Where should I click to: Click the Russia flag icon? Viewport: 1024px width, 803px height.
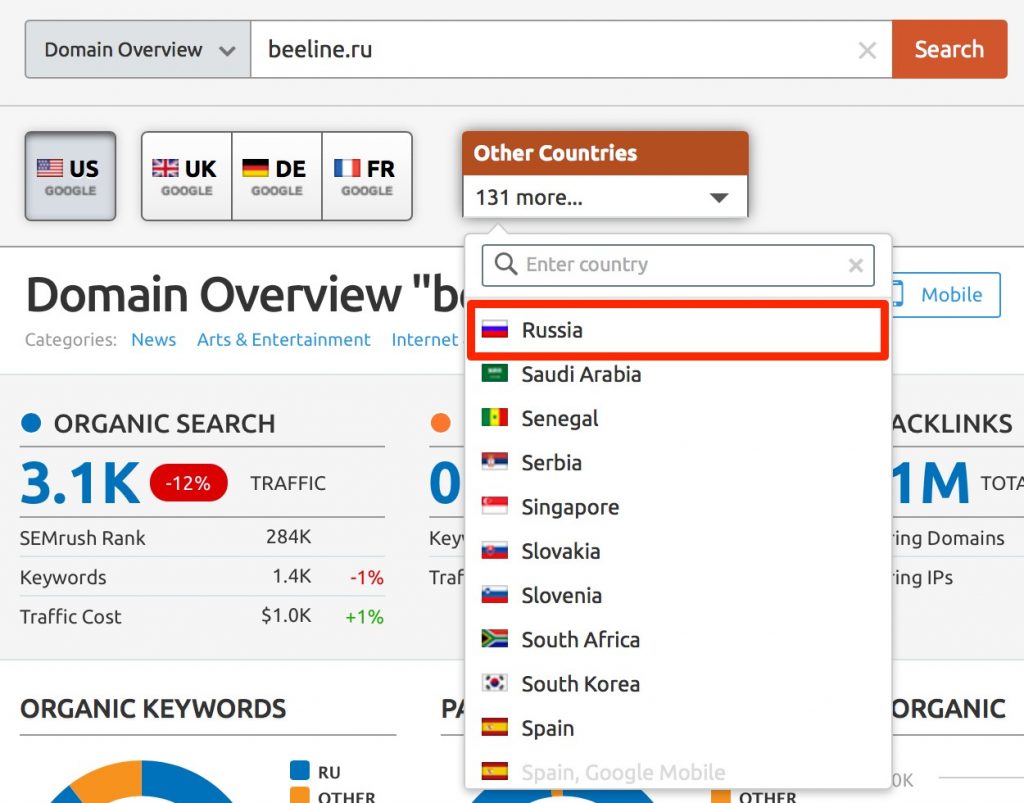tap(494, 330)
